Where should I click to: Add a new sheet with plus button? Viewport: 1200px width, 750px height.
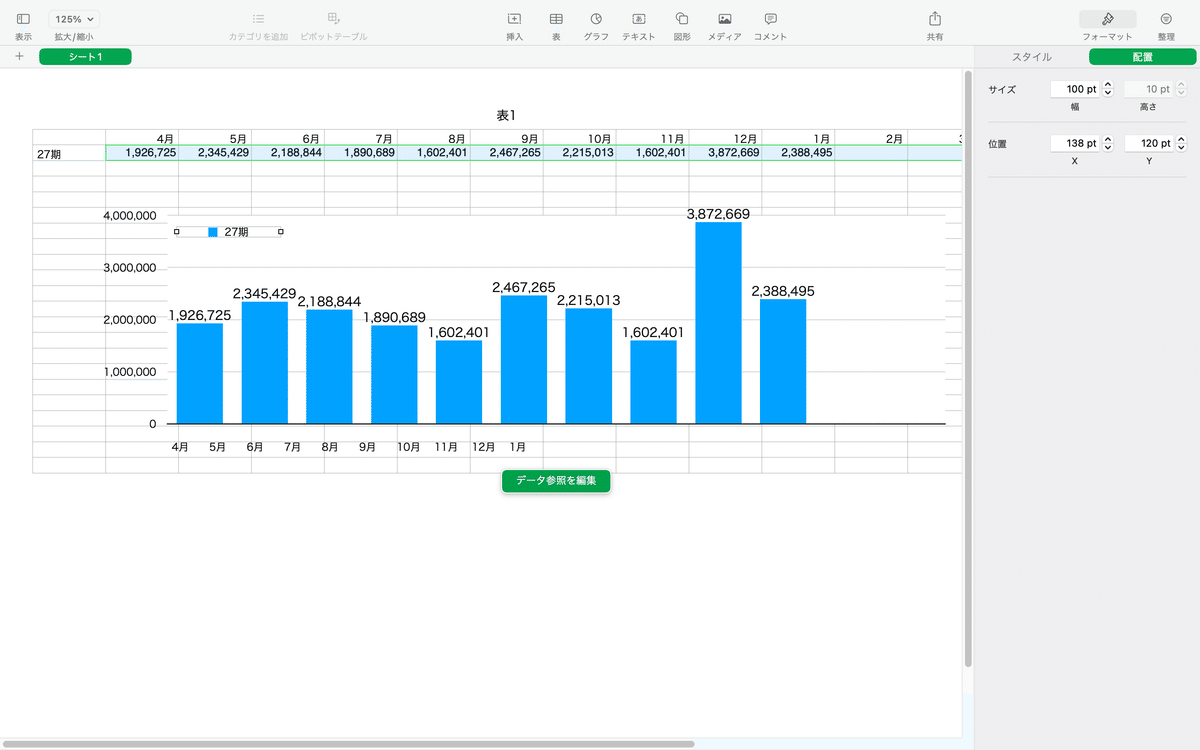coord(19,57)
